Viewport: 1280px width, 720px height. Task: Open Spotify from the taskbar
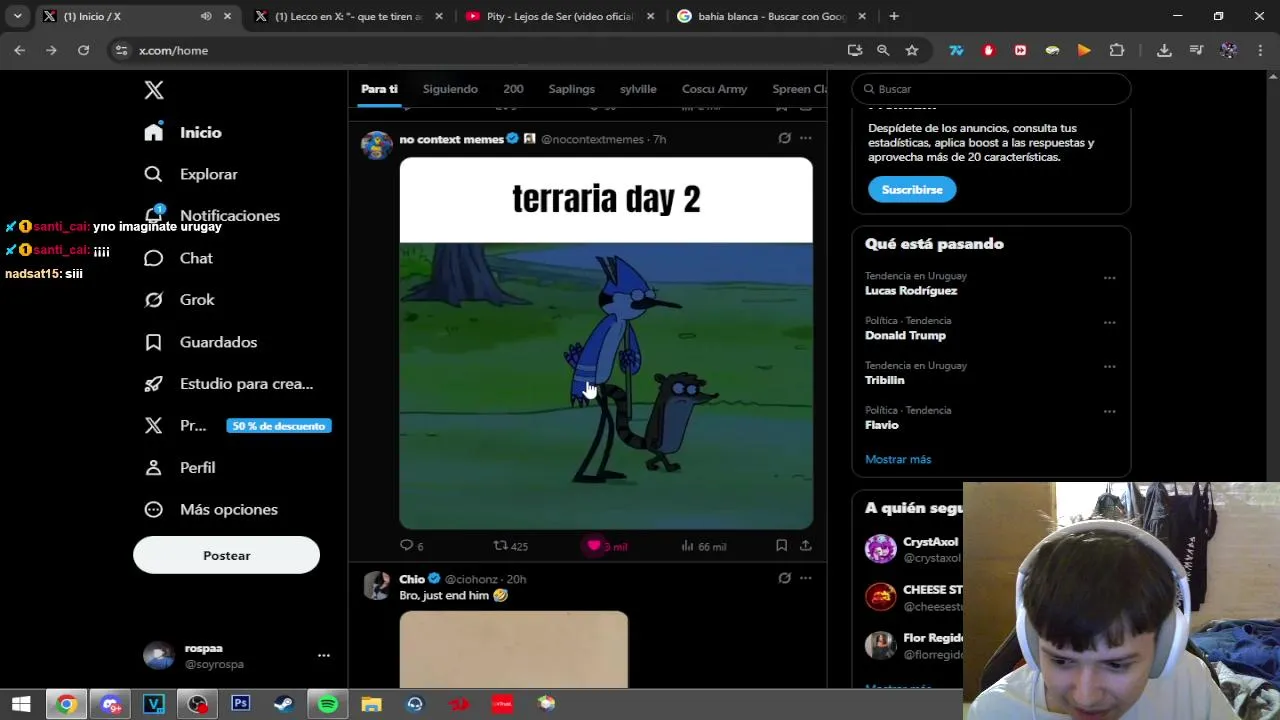coord(328,704)
